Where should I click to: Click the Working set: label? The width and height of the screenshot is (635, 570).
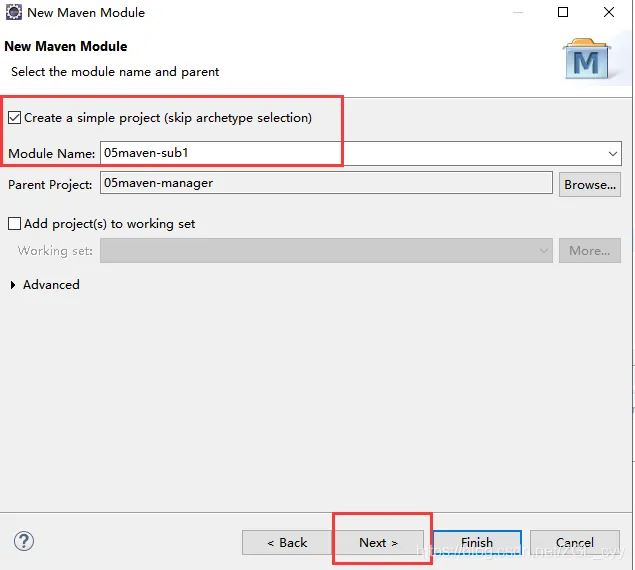[55, 251]
